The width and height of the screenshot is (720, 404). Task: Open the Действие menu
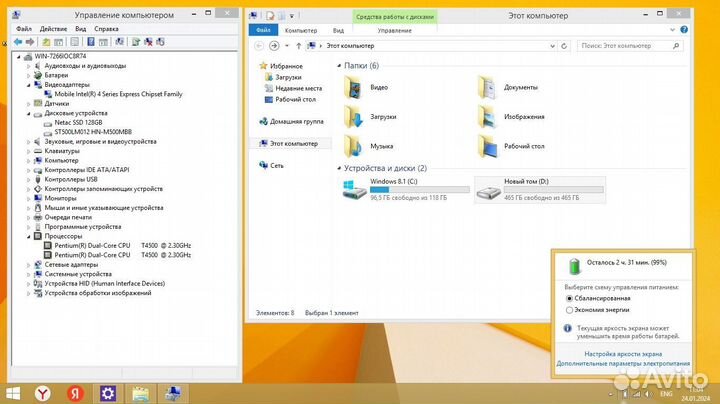click(x=53, y=28)
